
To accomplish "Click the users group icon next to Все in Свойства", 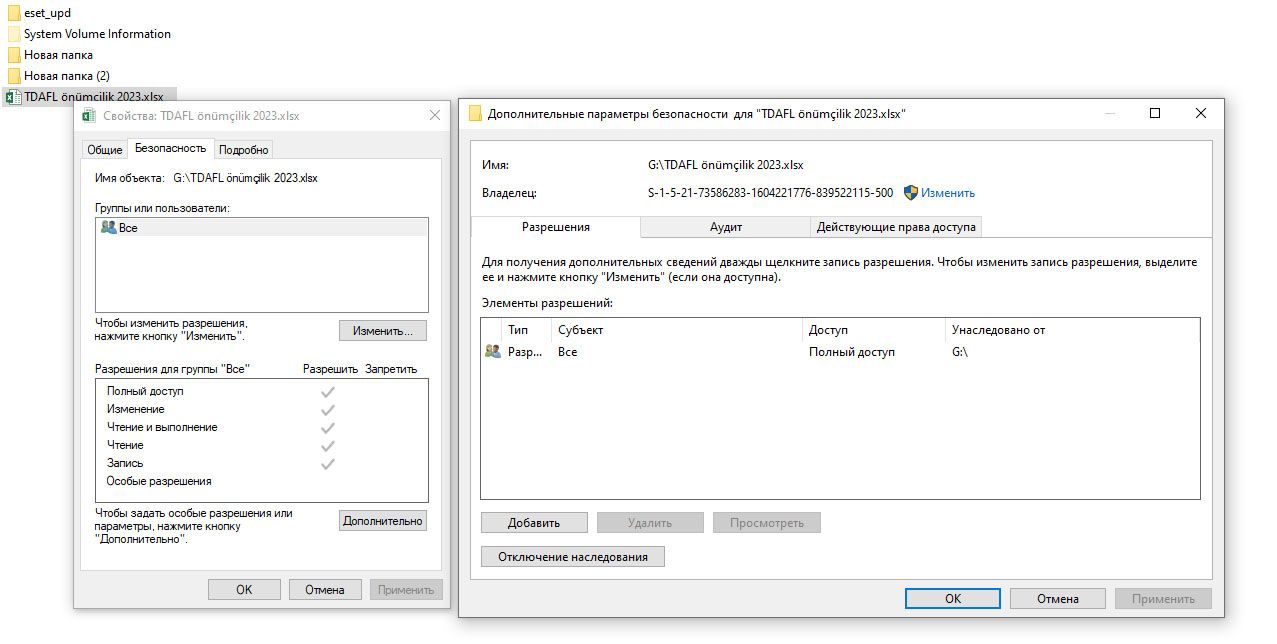I will [x=109, y=228].
